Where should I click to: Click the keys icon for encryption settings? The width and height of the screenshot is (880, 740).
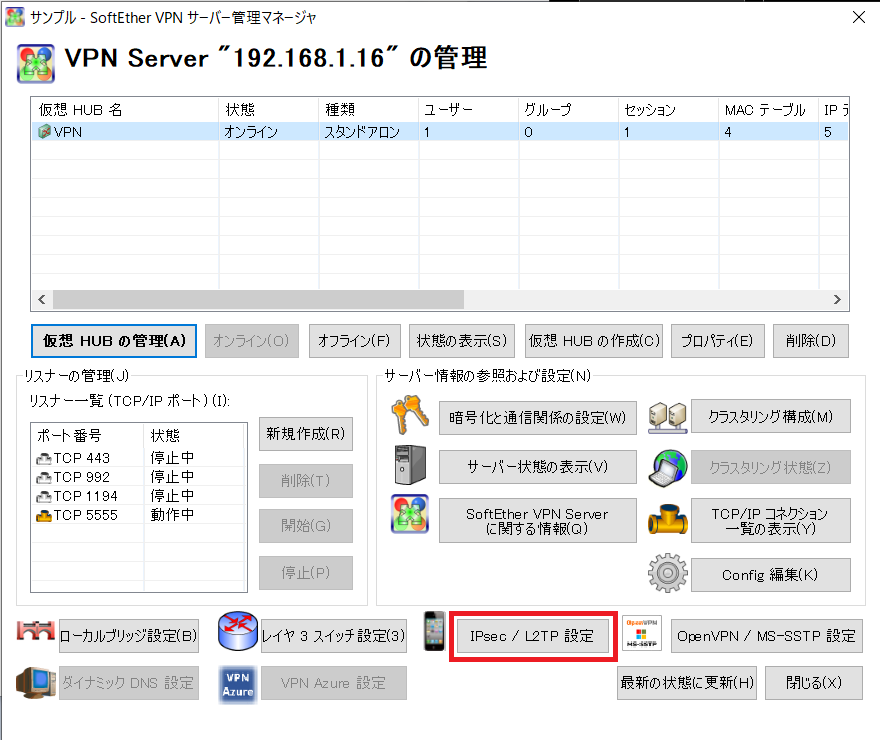410,415
